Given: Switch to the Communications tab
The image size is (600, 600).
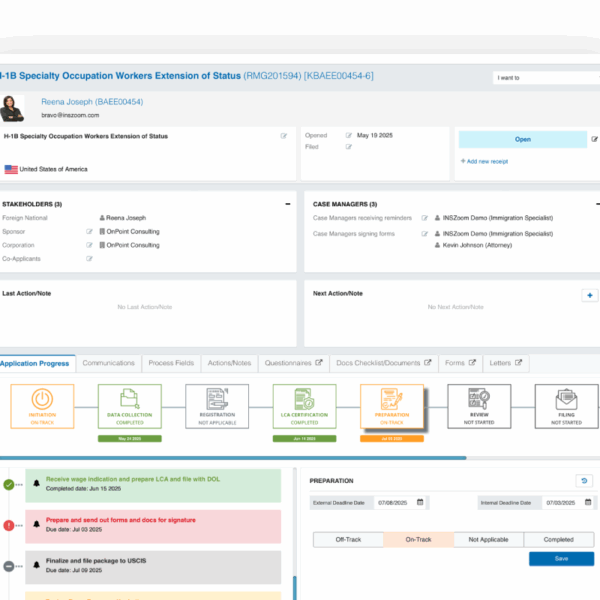Looking at the screenshot, I should click(x=108, y=363).
